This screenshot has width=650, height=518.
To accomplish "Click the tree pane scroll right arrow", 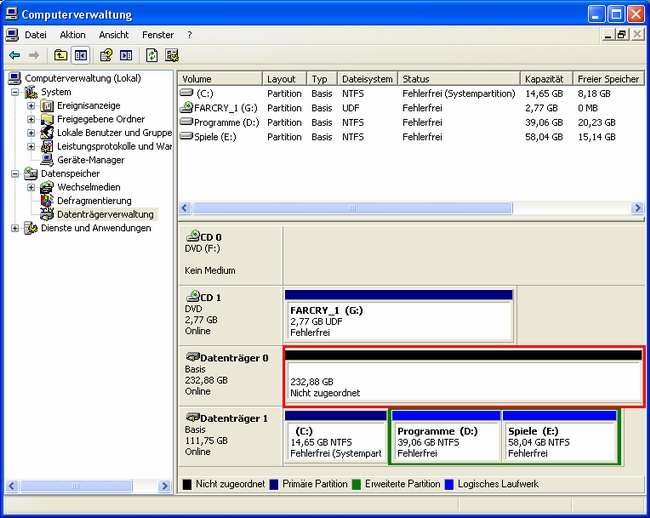I will coord(165,486).
